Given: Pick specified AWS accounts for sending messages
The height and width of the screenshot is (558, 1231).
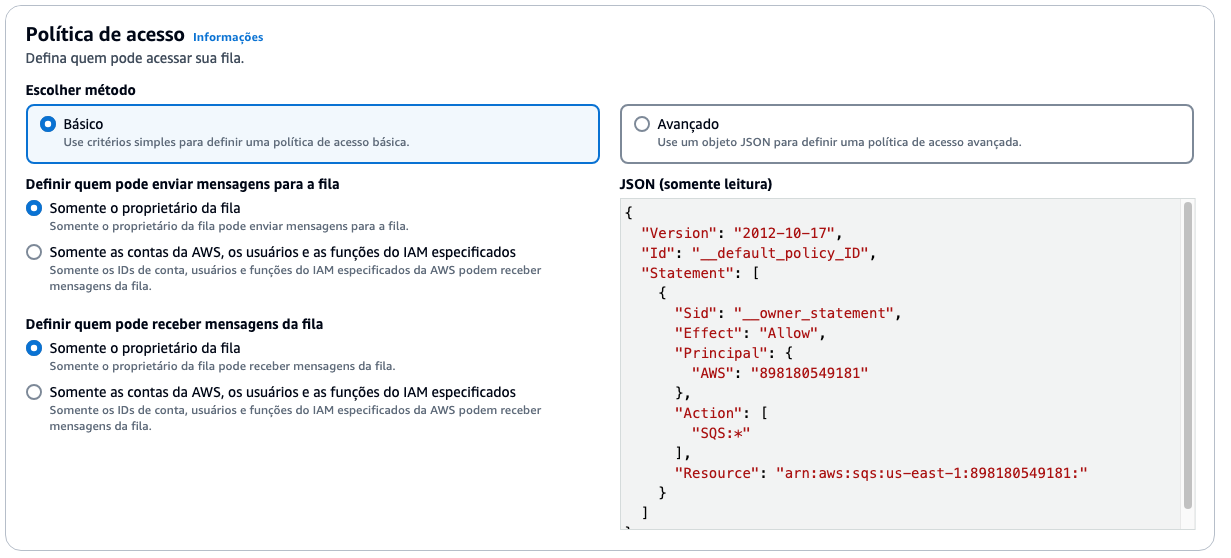Looking at the screenshot, I should click(x=35, y=252).
